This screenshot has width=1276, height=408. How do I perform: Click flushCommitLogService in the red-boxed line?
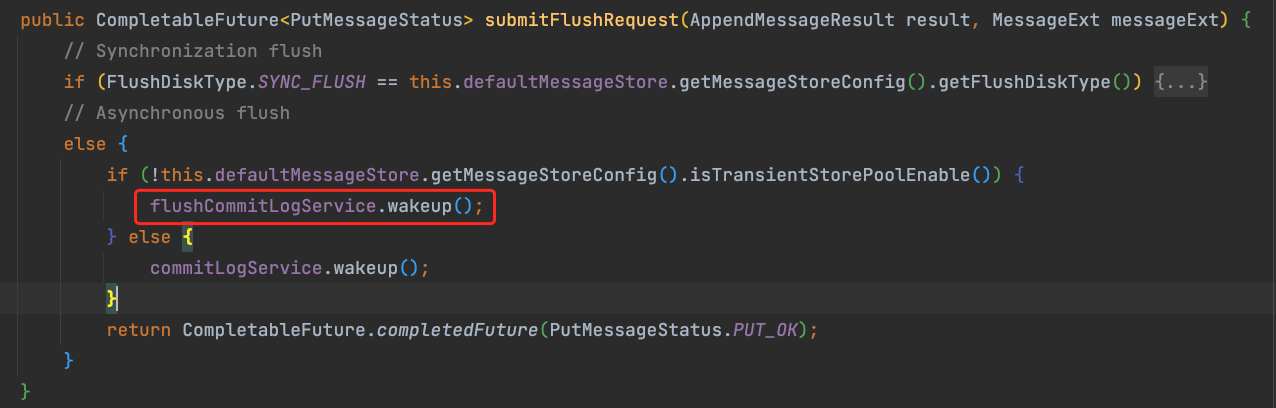point(263,206)
